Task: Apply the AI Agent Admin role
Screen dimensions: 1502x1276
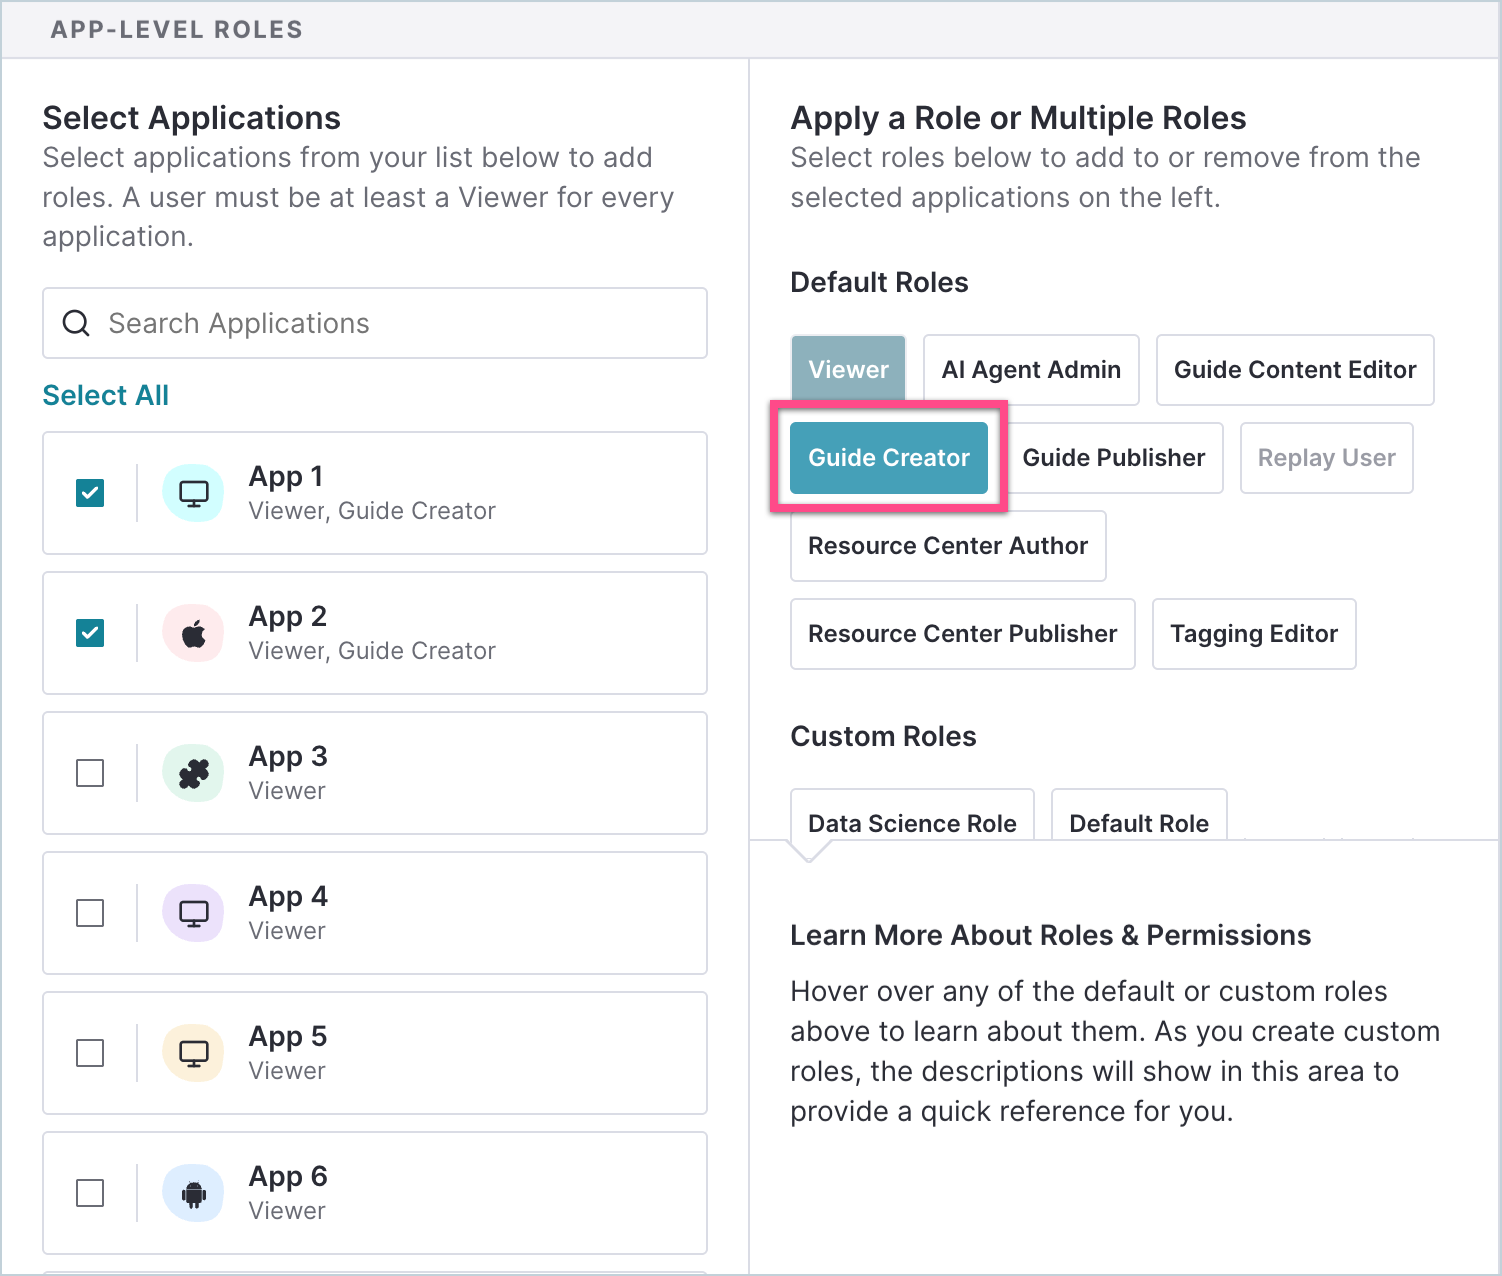Action: 1031,370
